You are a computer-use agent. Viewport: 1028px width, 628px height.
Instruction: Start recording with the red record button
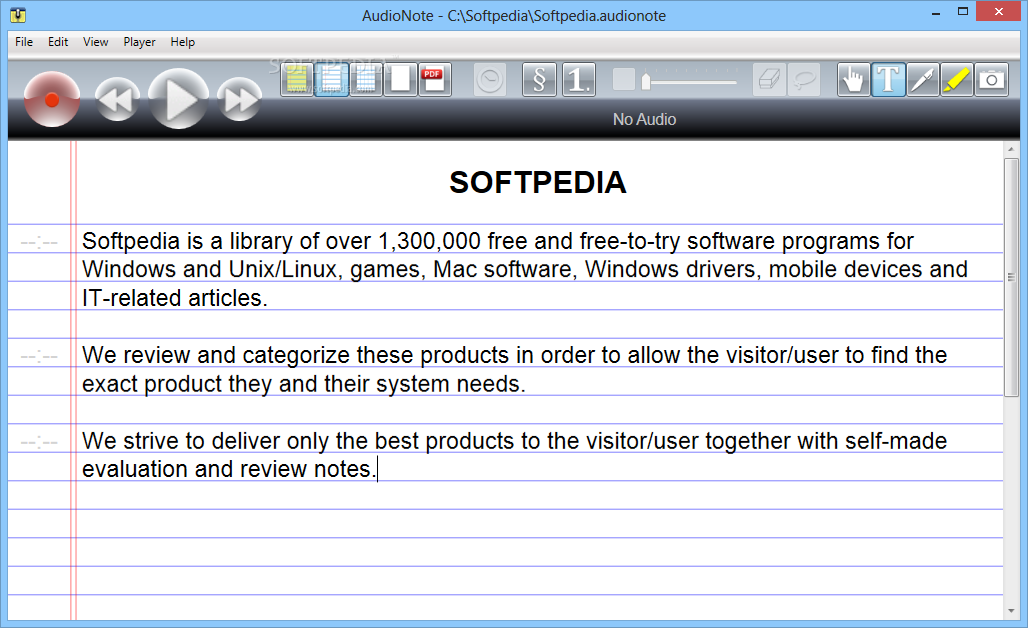[52, 100]
